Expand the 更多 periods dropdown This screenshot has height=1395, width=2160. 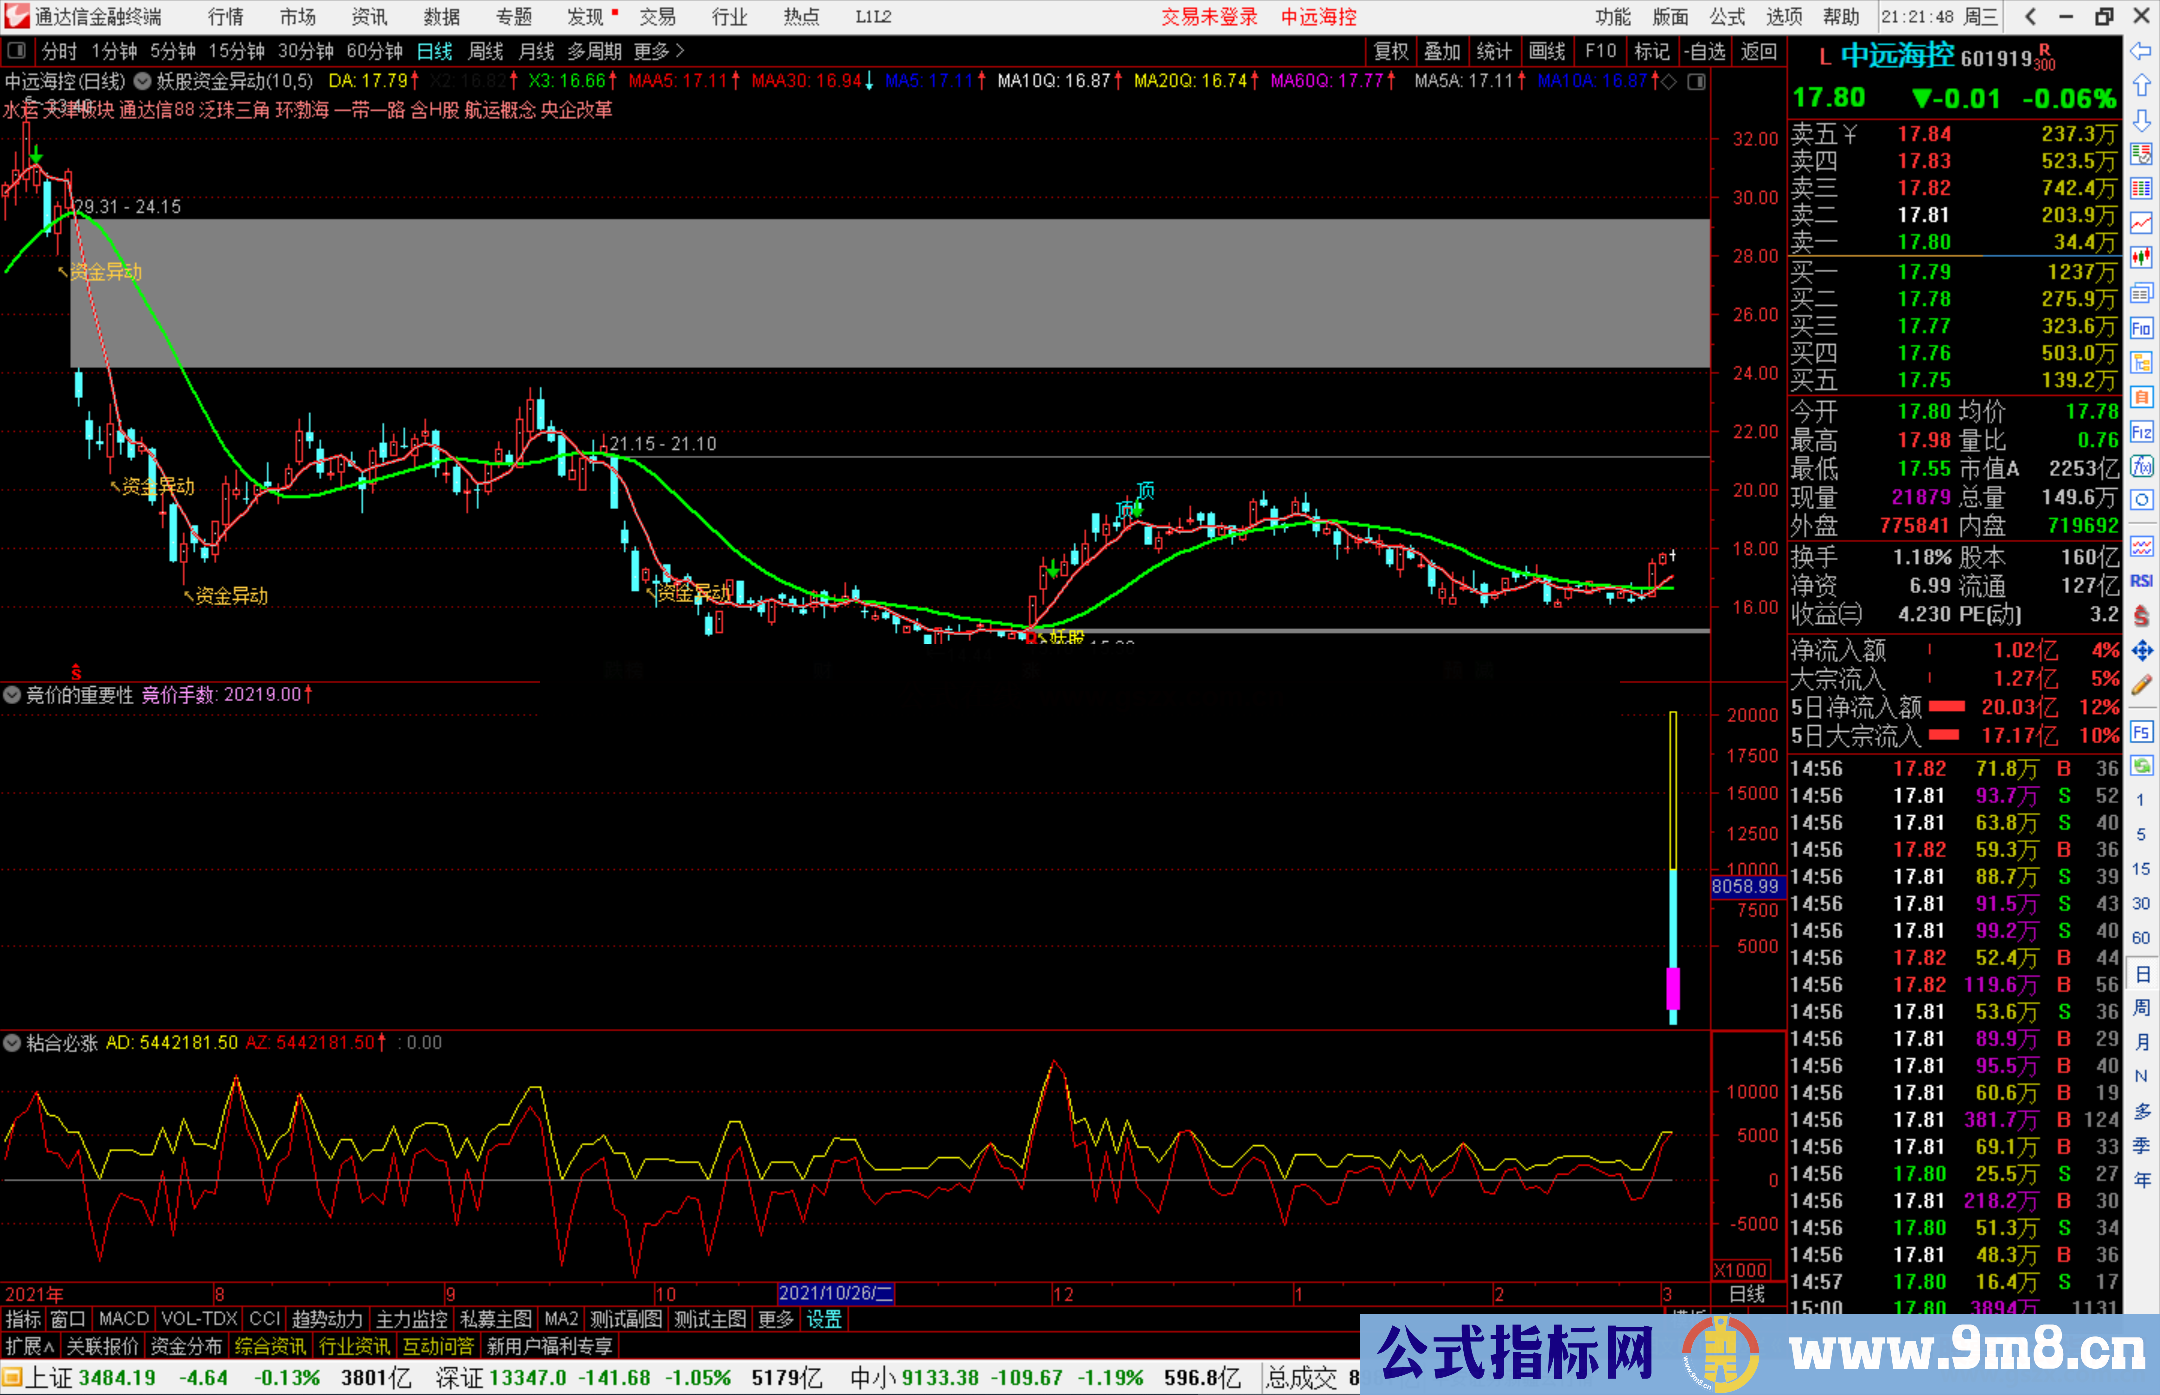point(659,51)
